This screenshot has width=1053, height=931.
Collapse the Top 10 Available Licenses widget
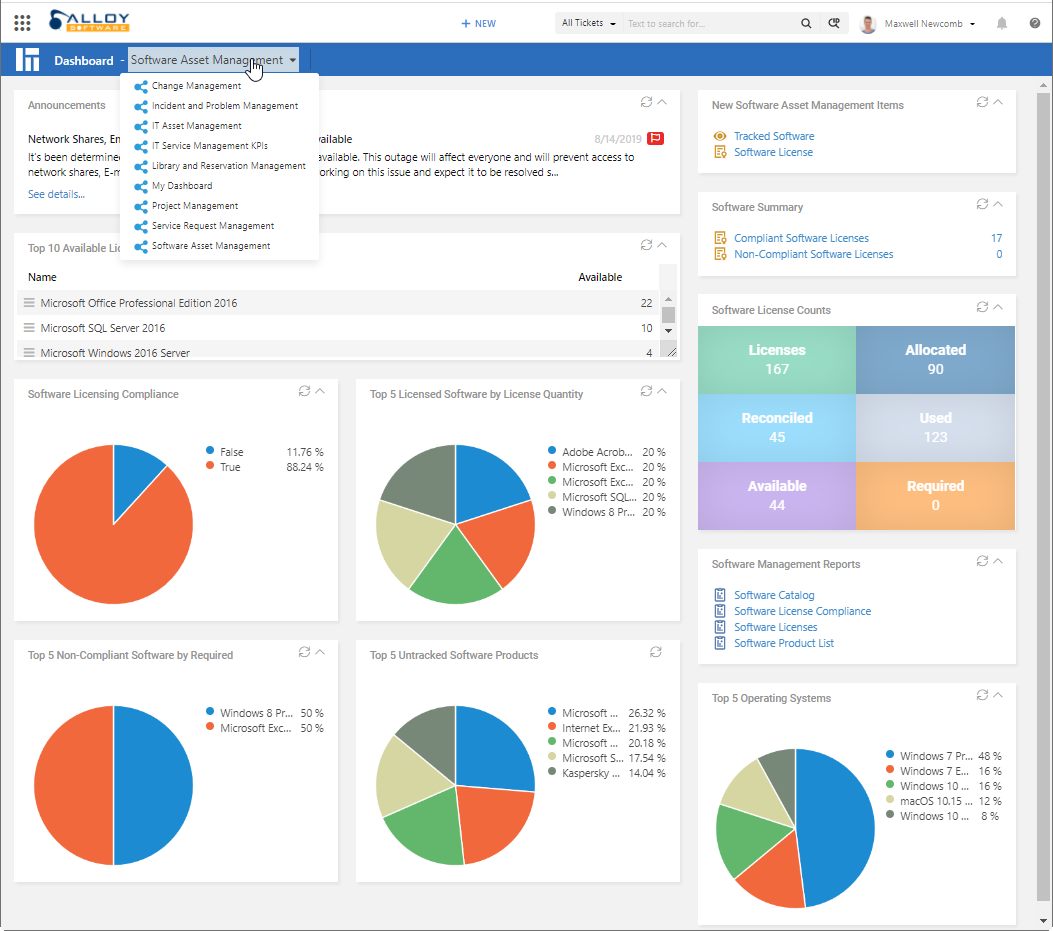click(662, 245)
